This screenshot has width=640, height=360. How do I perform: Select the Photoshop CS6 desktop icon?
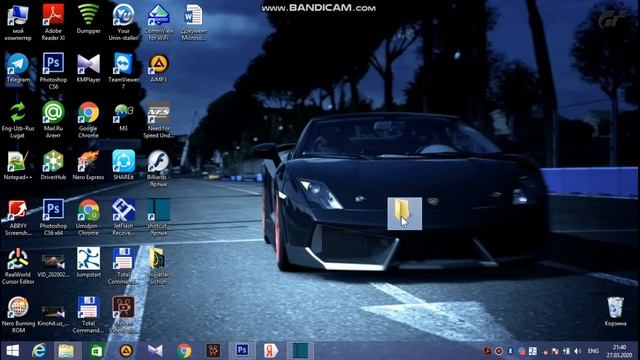click(53, 71)
